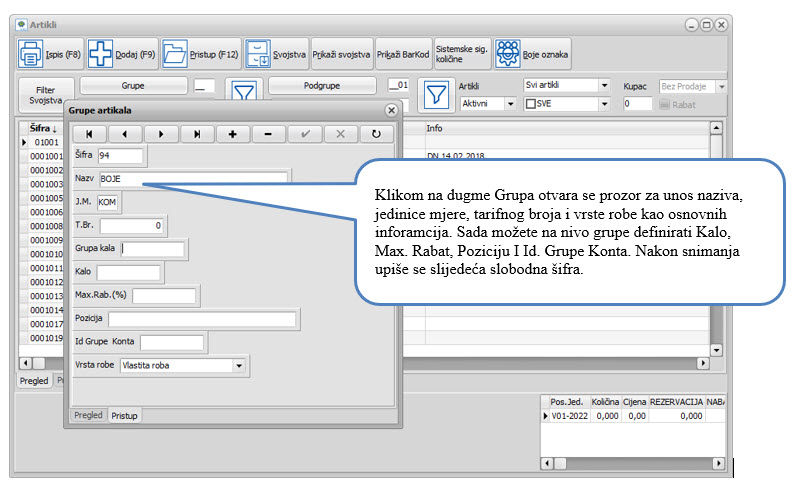Go to next record in Grupe artikala
The width and height of the screenshot is (800, 489).
(161, 134)
